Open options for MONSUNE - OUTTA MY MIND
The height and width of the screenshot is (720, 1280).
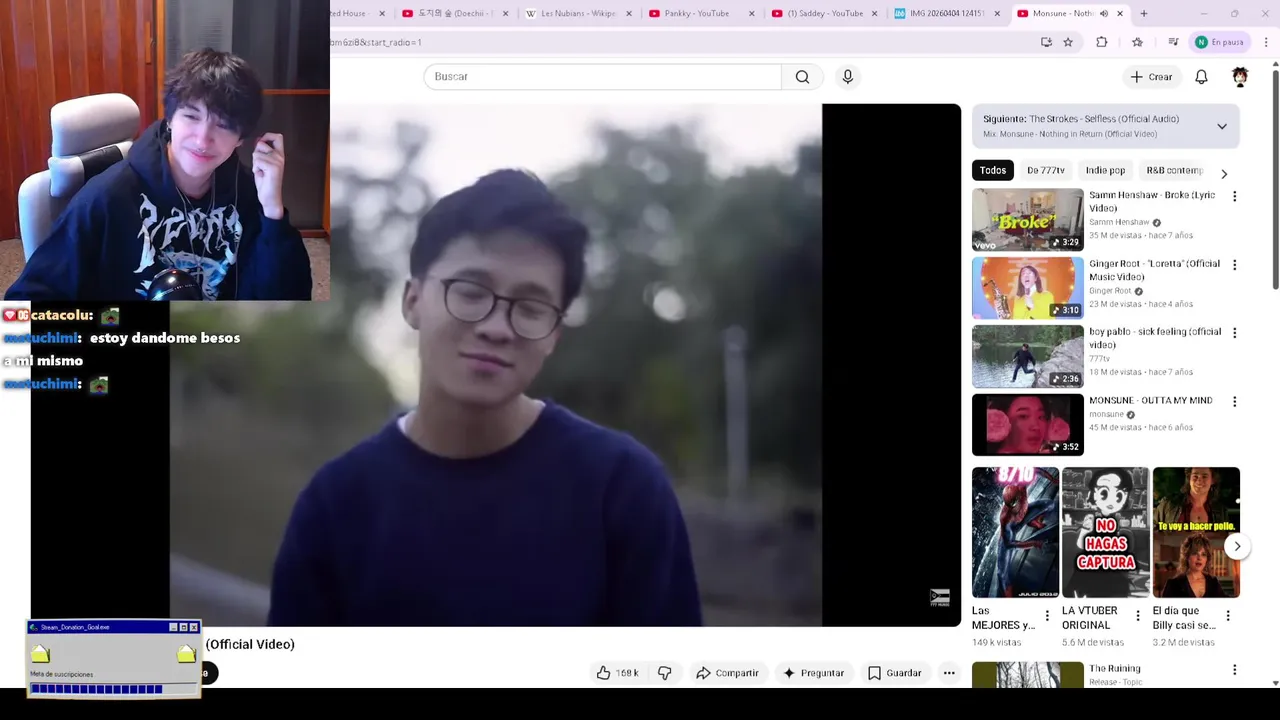(1234, 401)
